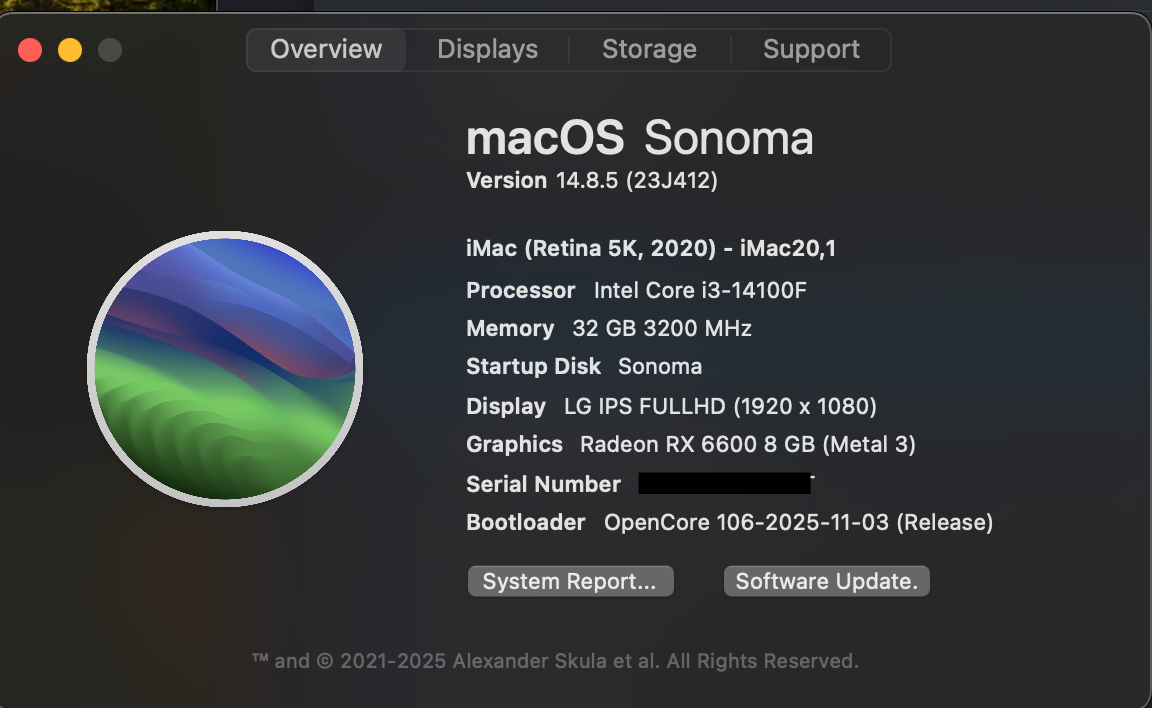1152x708 pixels.
Task: Close the About window with red button
Action: (30, 50)
